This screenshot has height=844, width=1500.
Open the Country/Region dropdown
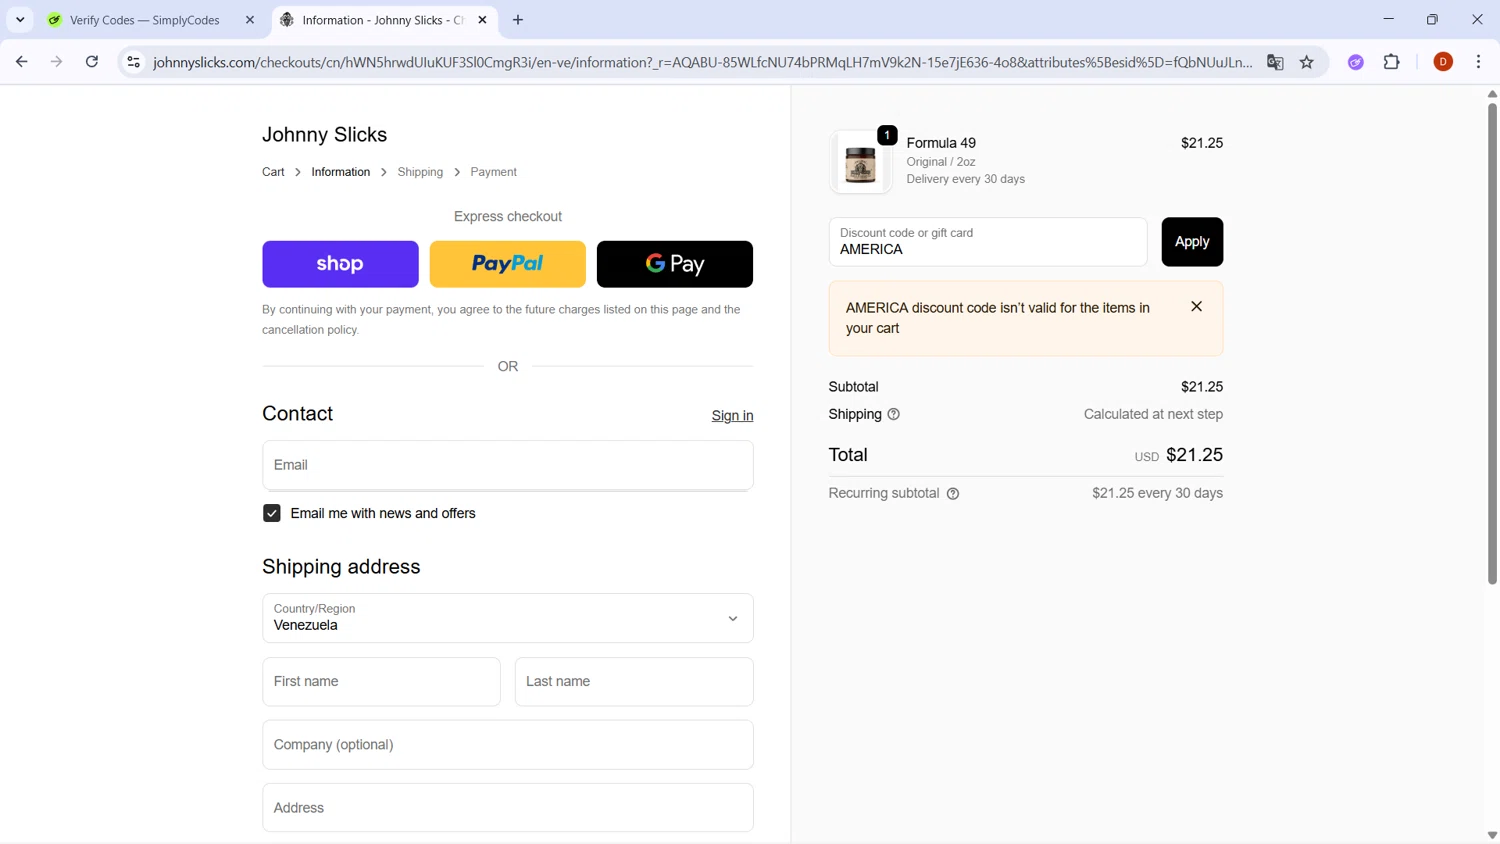click(508, 618)
